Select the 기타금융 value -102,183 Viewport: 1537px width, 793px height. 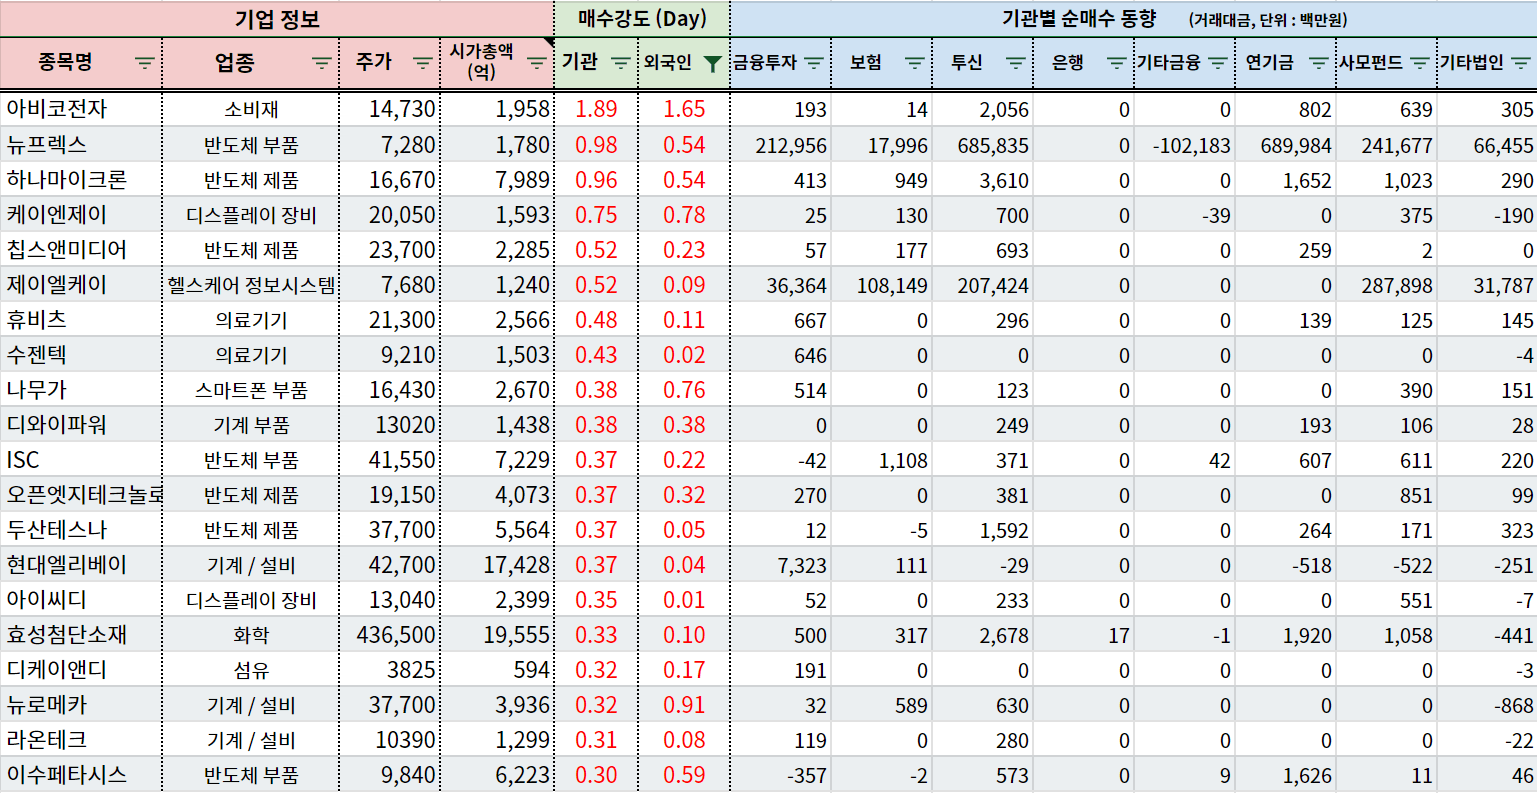[1185, 145]
